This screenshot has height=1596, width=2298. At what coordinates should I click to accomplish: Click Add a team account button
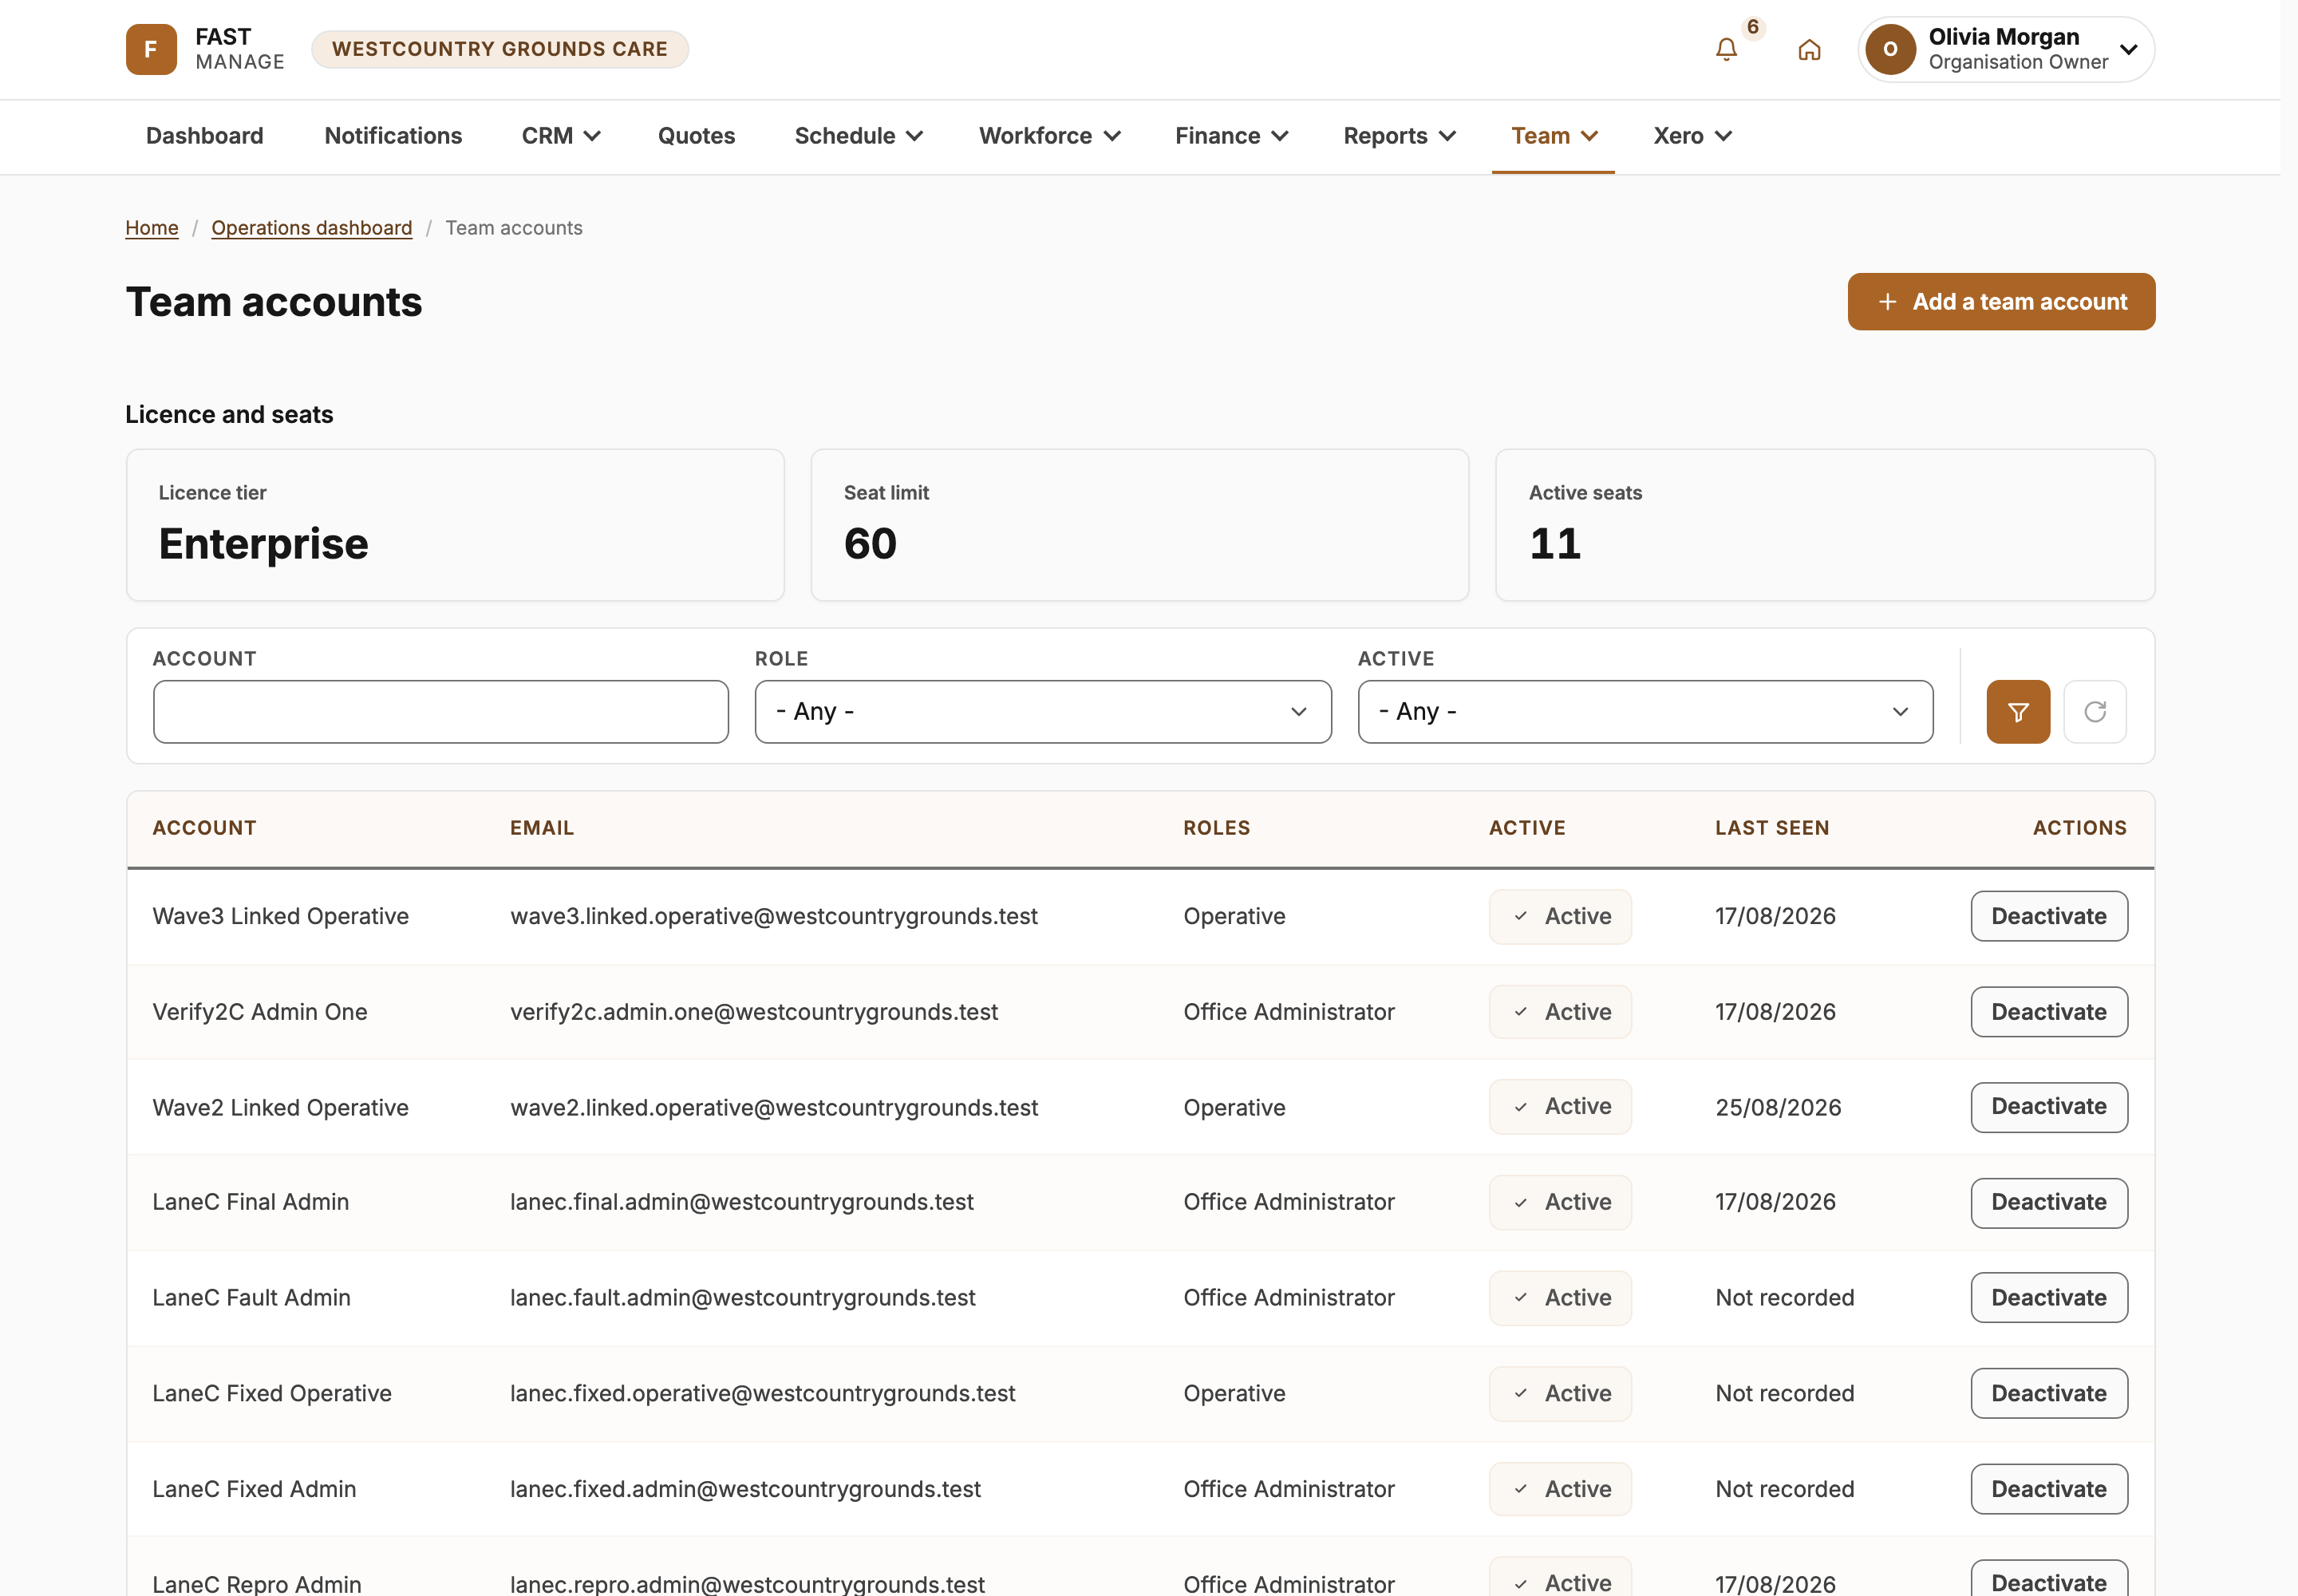[x=2001, y=302]
